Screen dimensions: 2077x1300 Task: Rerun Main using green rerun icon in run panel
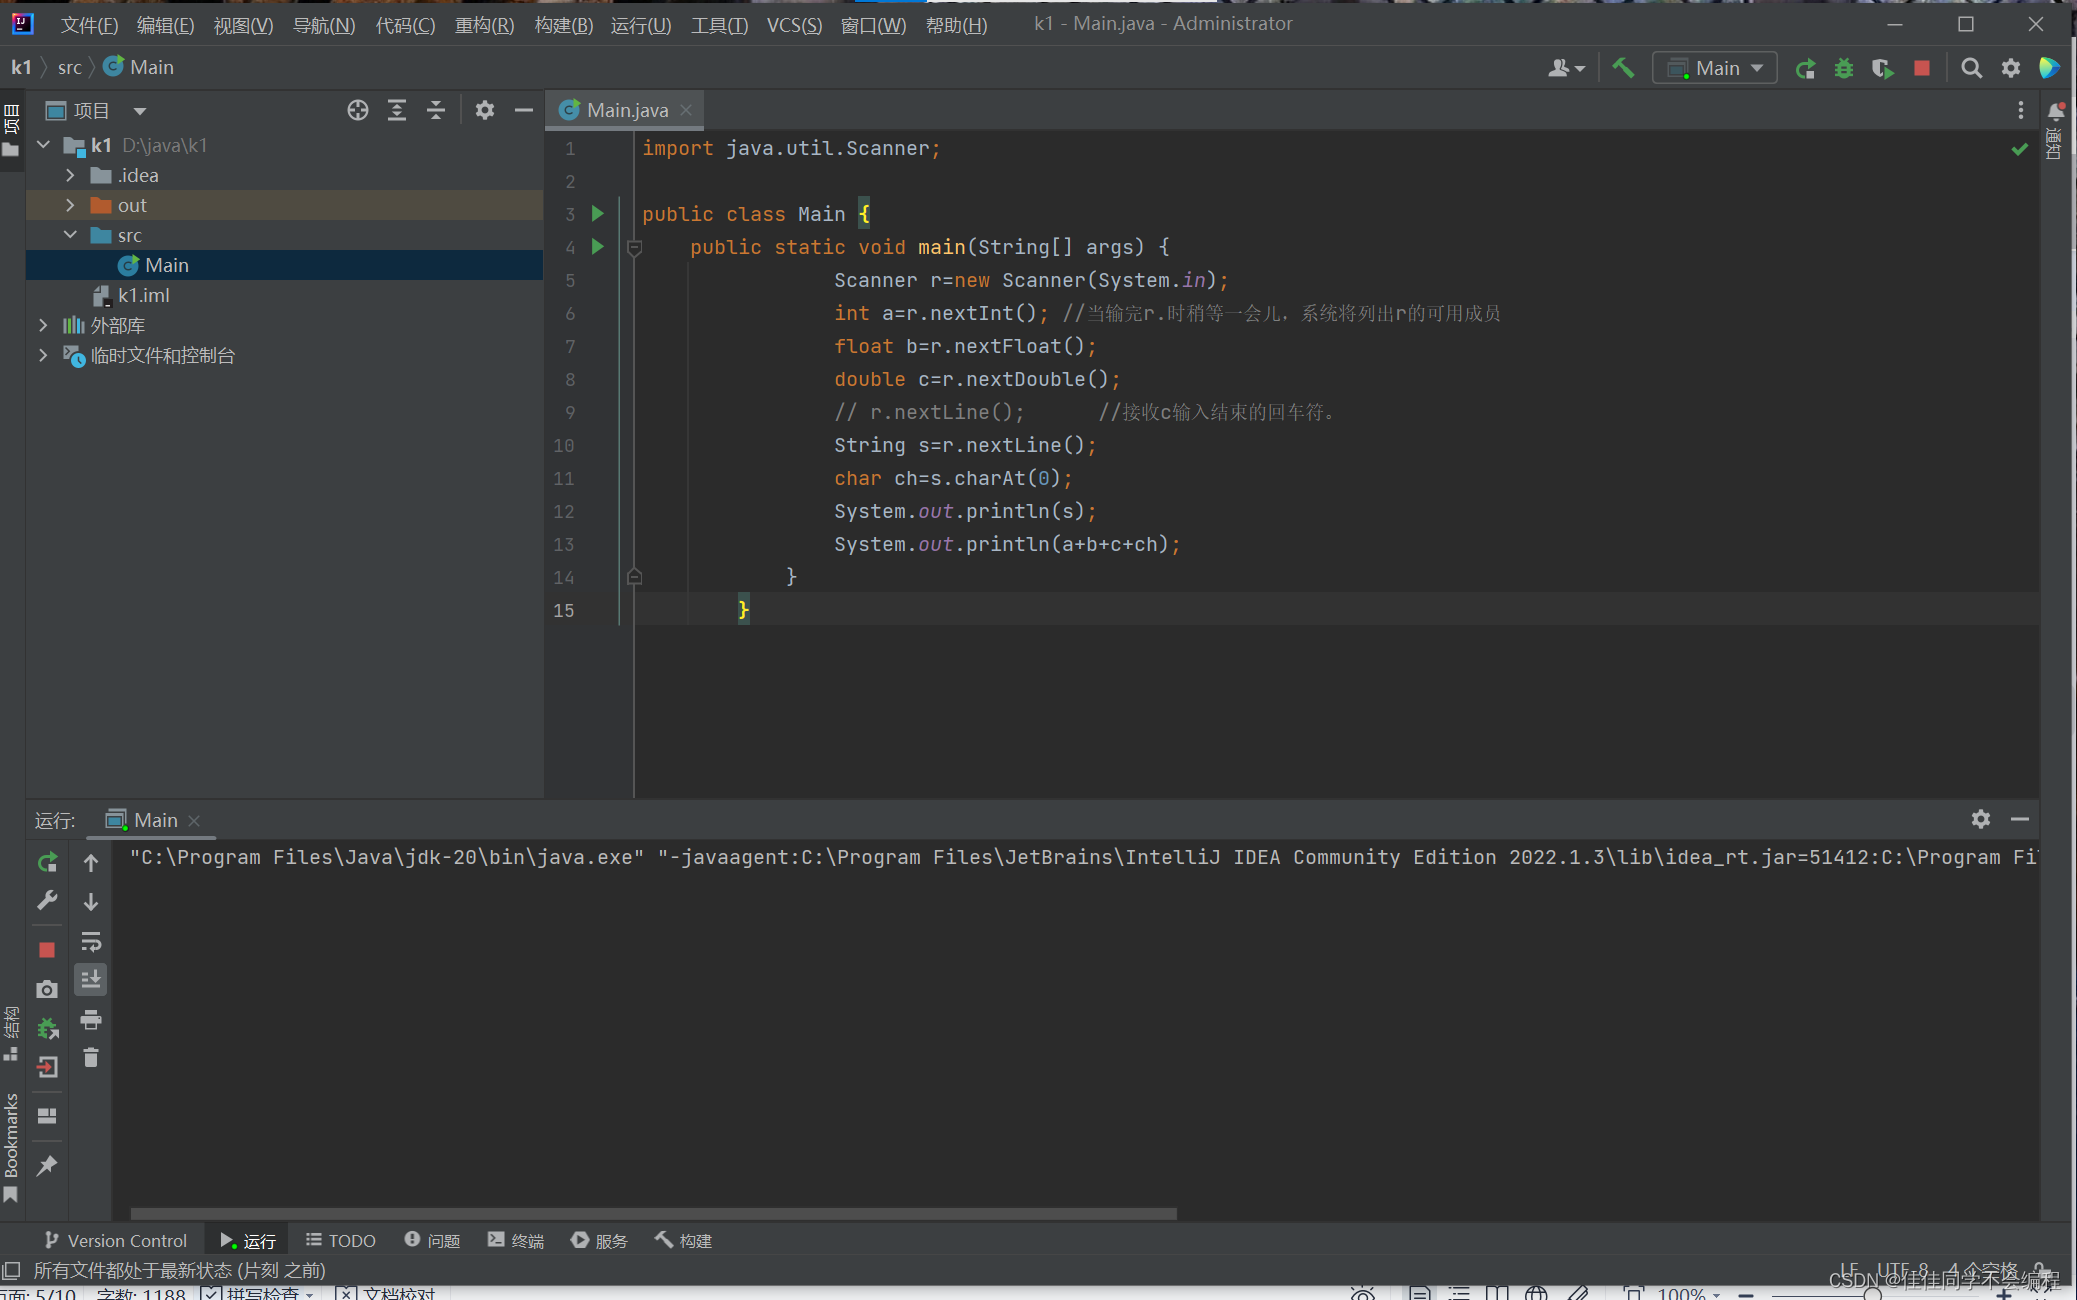click(x=47, y=862)
